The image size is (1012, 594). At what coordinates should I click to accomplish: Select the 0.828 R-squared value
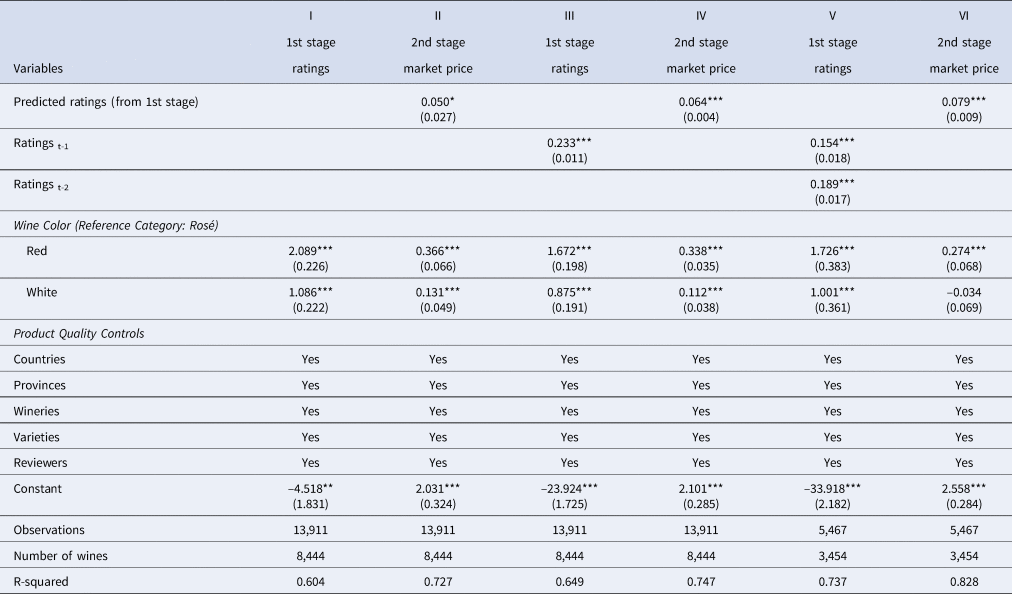click(x=964, y=581)
